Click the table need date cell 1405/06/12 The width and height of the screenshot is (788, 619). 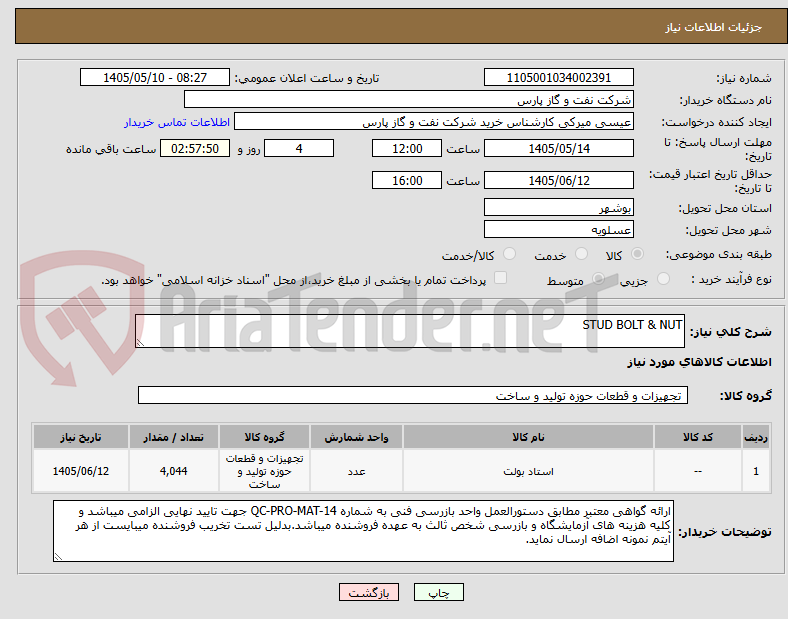(81, 471)
